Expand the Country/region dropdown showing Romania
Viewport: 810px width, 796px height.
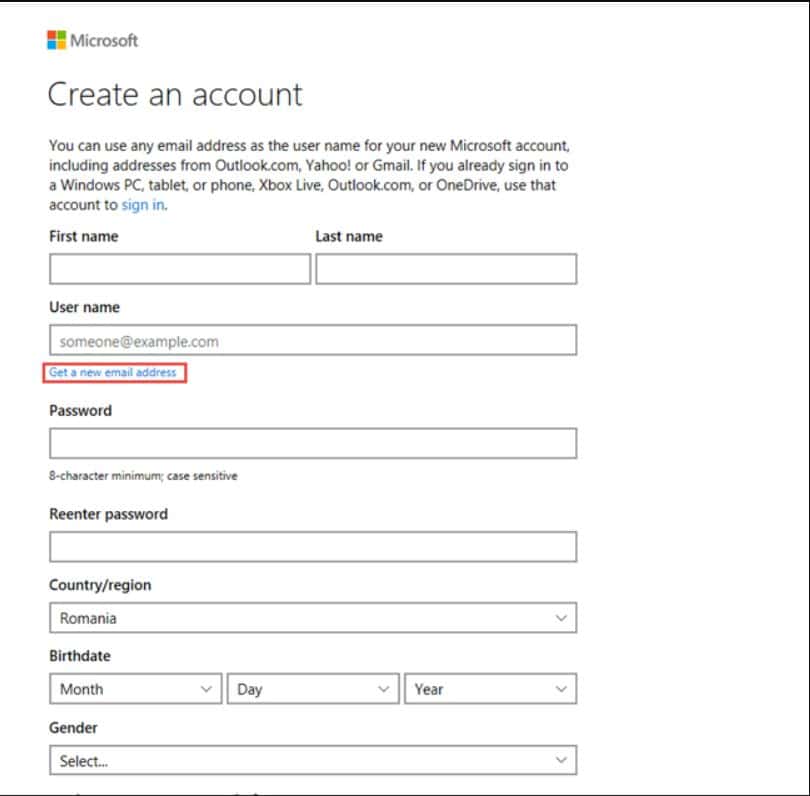coord(313,617)
